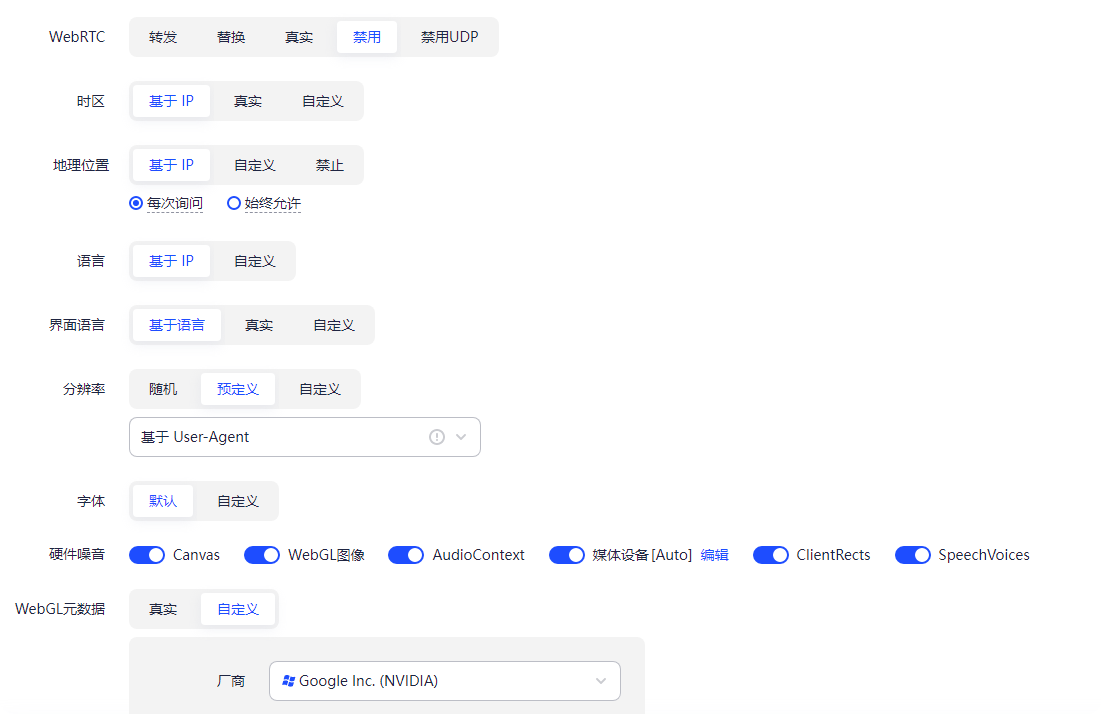Select the 始终允许 radio button
This screenshot has width=1101, height=714.
233,203
